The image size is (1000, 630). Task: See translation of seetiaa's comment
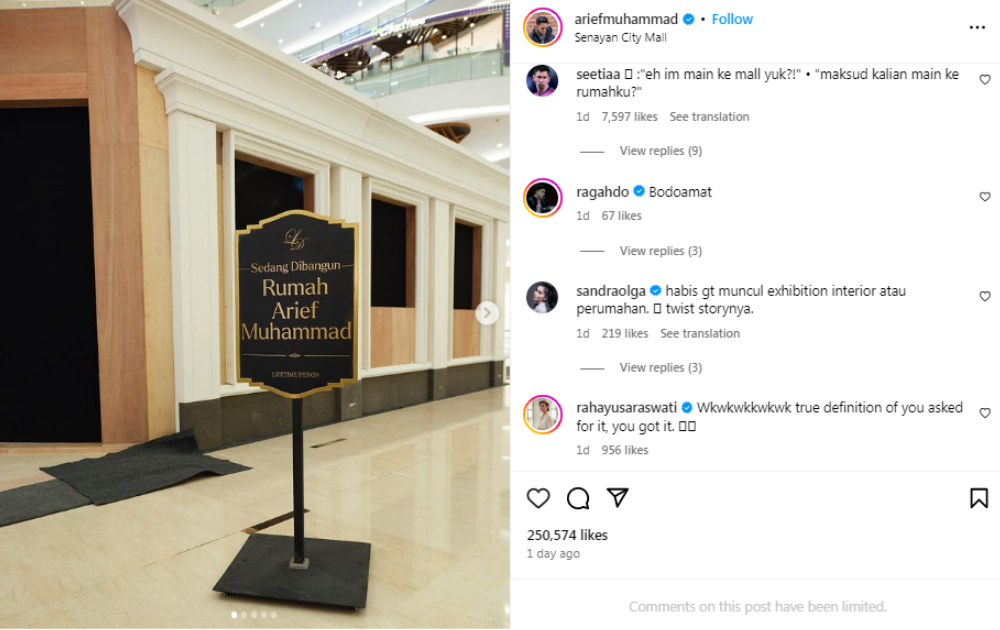(x=709, y=117)
